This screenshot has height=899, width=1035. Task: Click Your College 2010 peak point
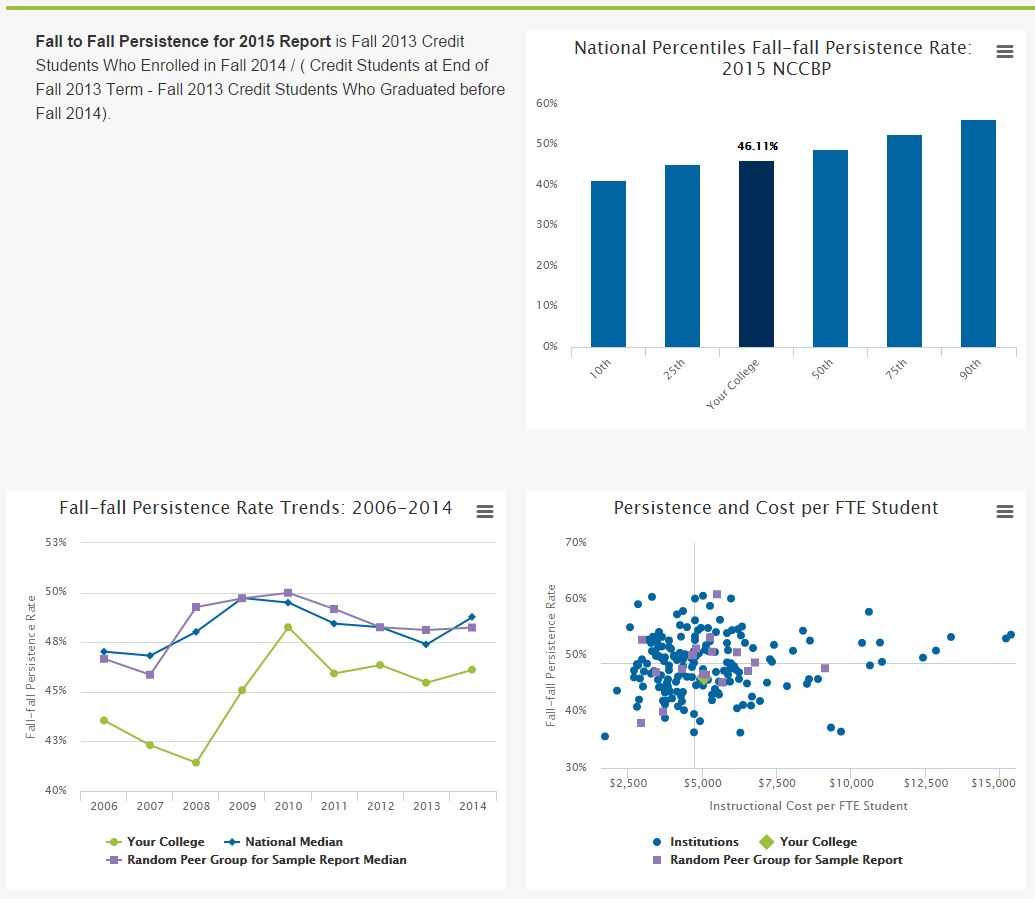point(288,627)
